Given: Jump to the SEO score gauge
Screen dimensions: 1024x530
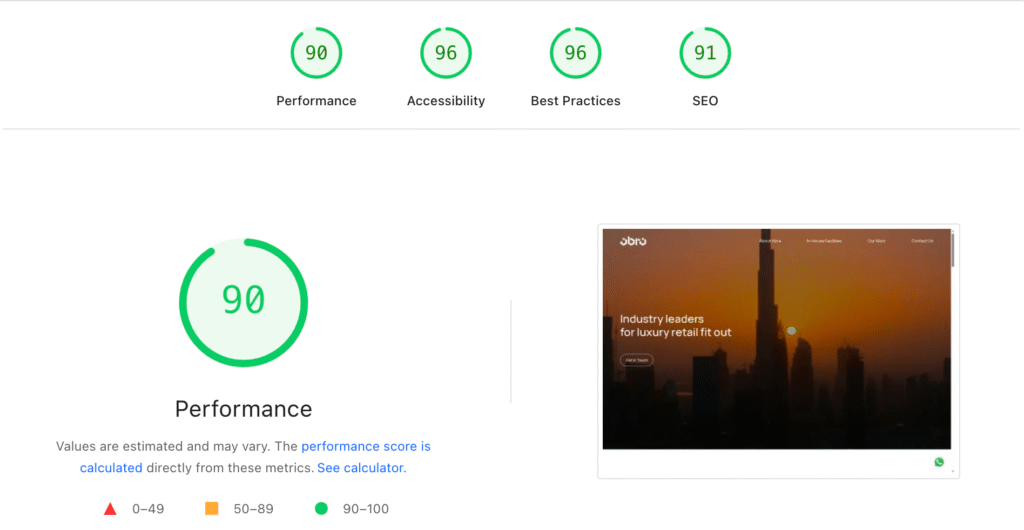Looking at the screenshot, I should (x=705, y=54).
